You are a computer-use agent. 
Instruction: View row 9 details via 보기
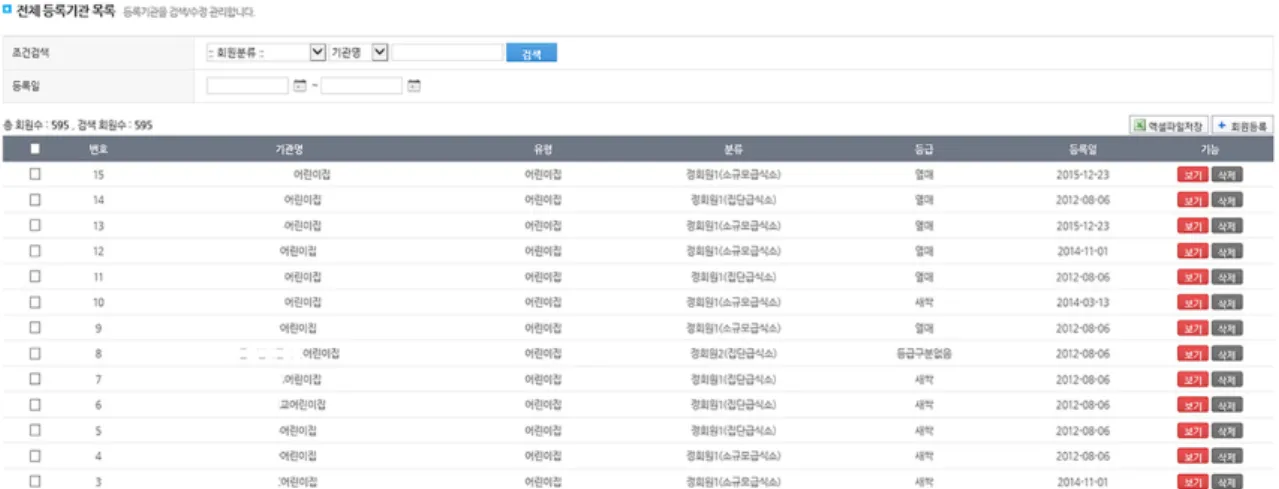point(1192,329)
